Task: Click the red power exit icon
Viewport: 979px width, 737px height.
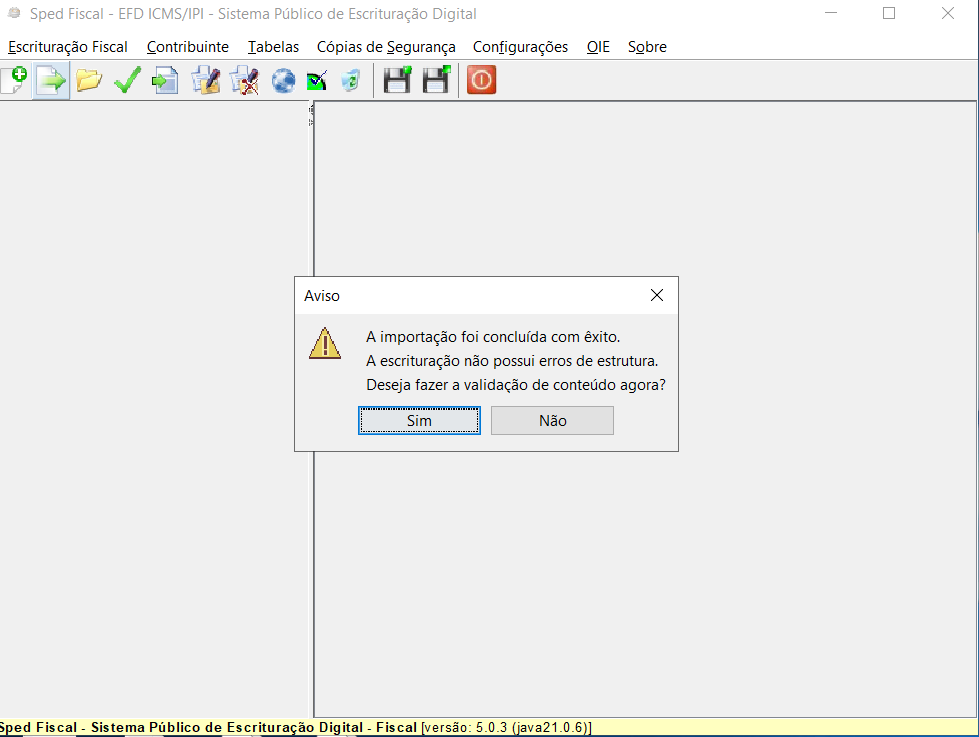Action: pos(481,80)
